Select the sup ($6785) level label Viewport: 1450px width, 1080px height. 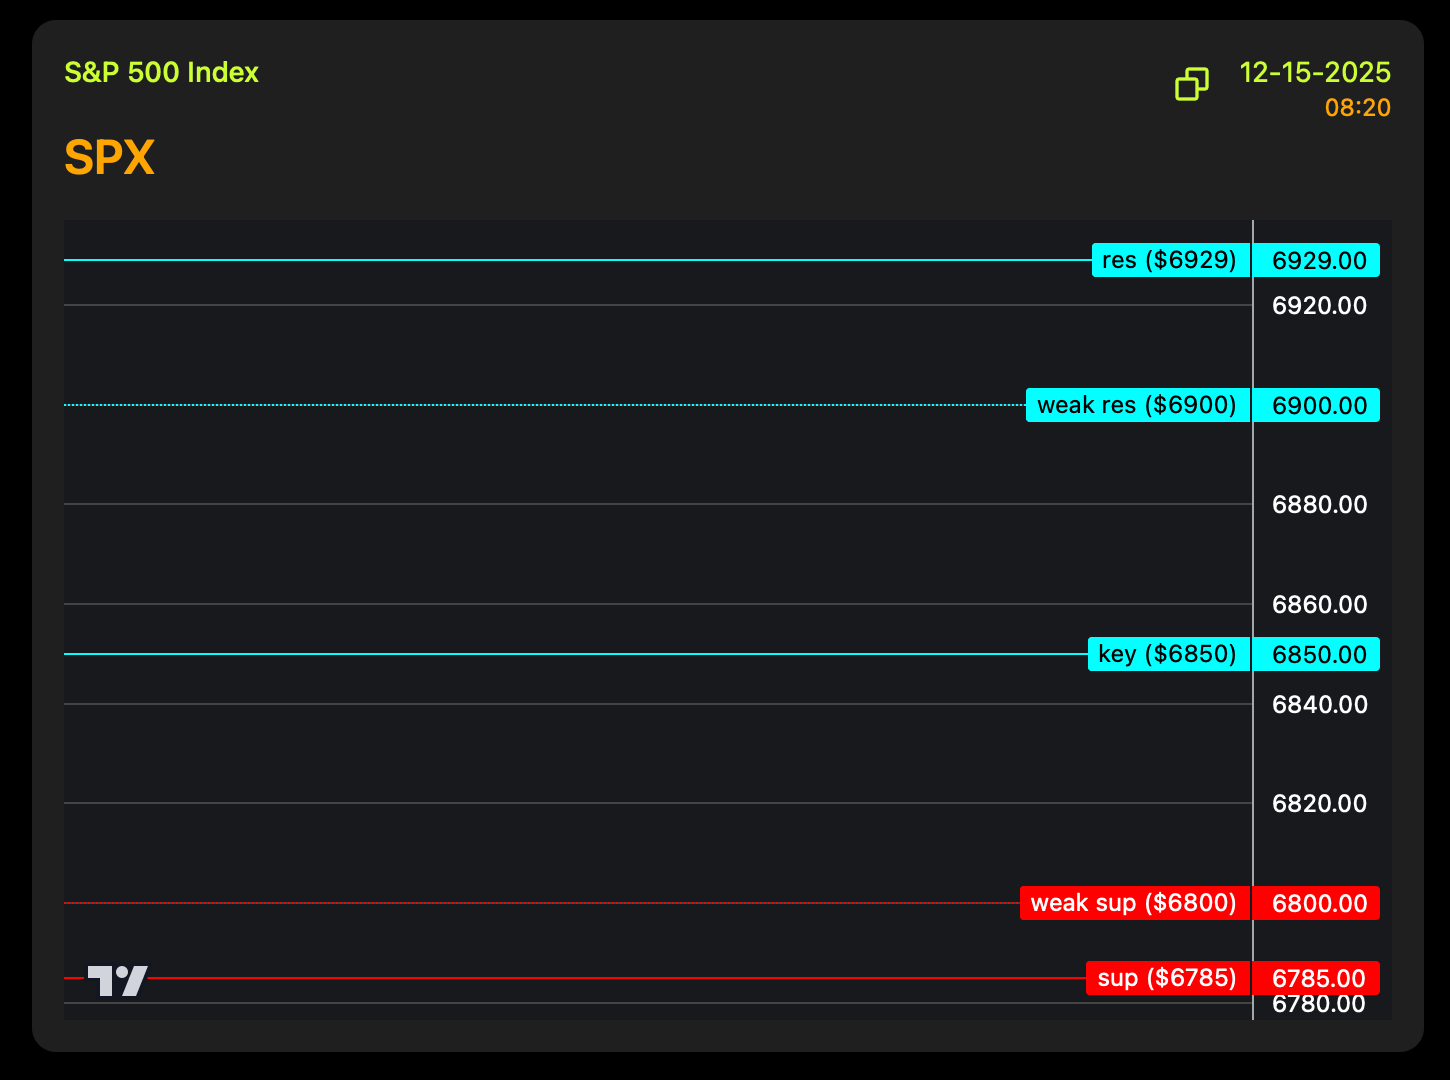tap(1167, 978)
